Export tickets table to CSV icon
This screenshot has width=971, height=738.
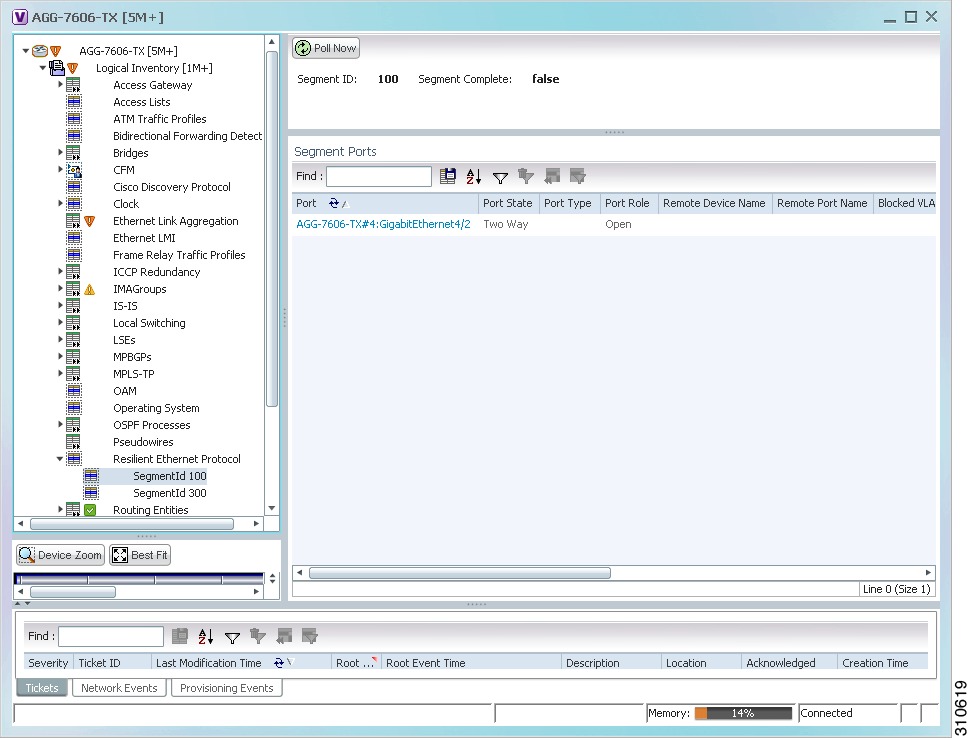click(180, 636)
